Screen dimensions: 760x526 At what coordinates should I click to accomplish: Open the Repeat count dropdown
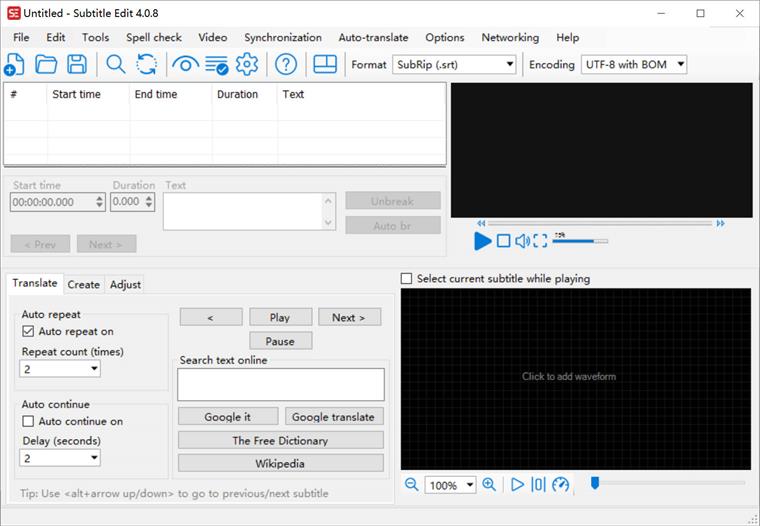(60, 369)
